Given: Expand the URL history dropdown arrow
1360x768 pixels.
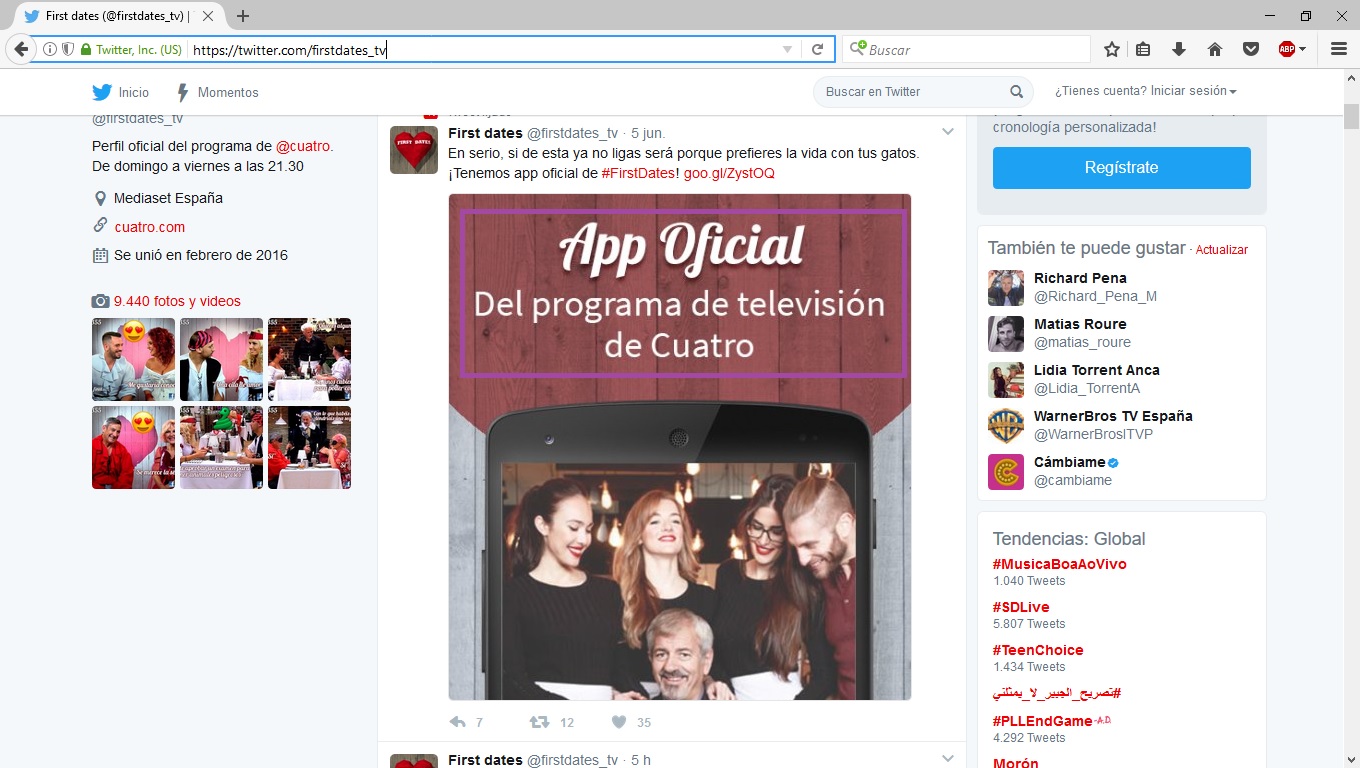Looking at the screenshot, I should [x=787, y=50].
